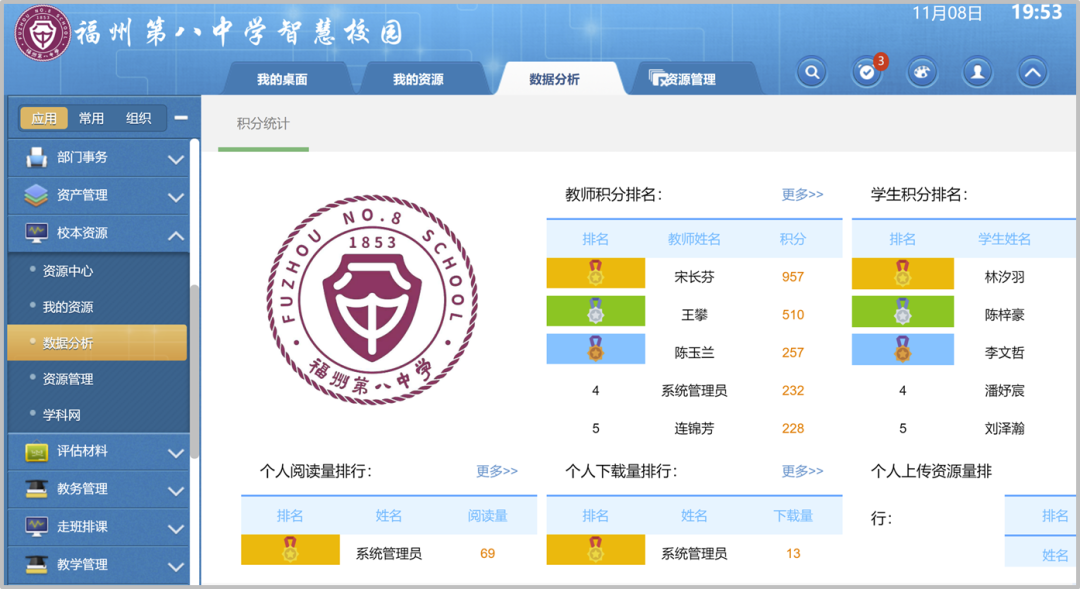Switch to 我的桌面 tab
Image resolution: width=1080 pixels, height=589 pixels.
282,79
